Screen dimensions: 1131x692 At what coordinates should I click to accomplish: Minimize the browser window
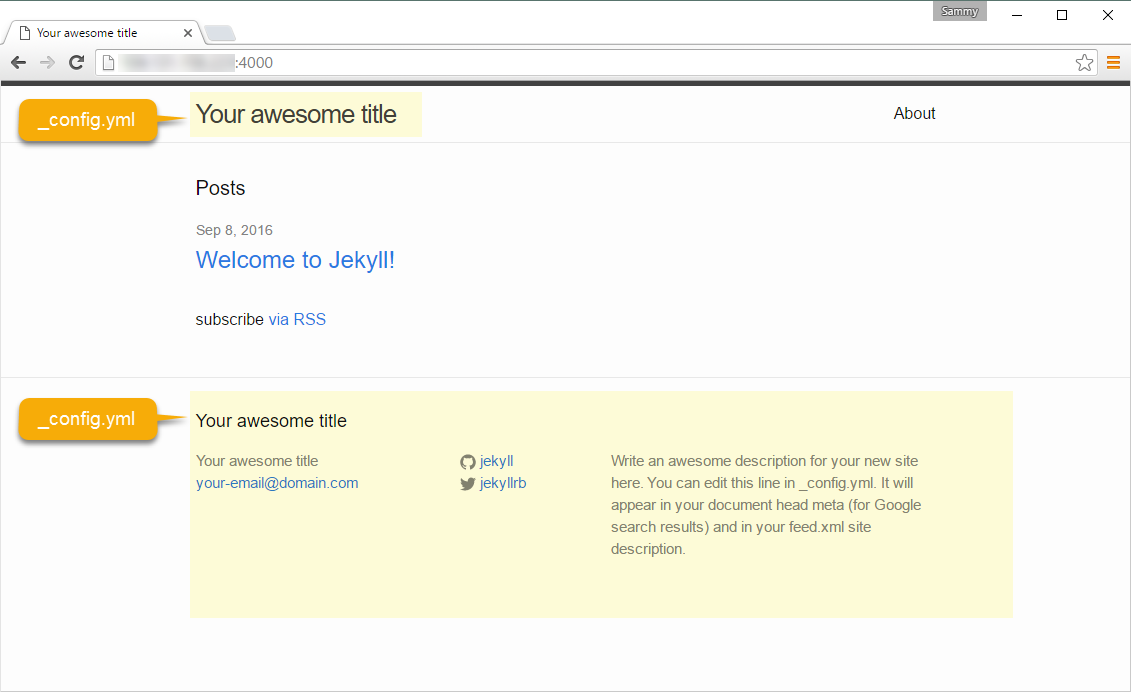[1017, 15]
